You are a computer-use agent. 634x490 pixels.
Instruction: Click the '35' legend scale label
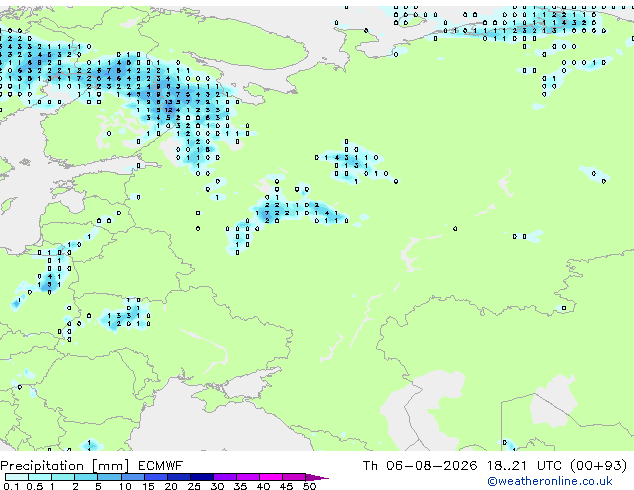coord(240,486)
